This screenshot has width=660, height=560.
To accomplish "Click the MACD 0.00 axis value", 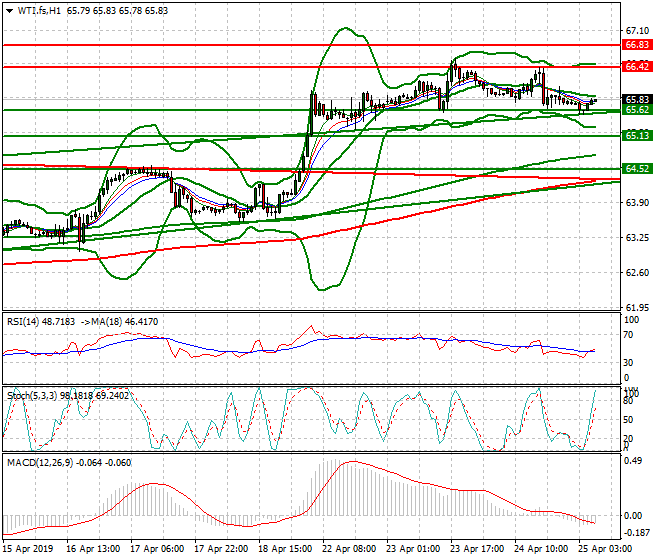I will 633,516.
